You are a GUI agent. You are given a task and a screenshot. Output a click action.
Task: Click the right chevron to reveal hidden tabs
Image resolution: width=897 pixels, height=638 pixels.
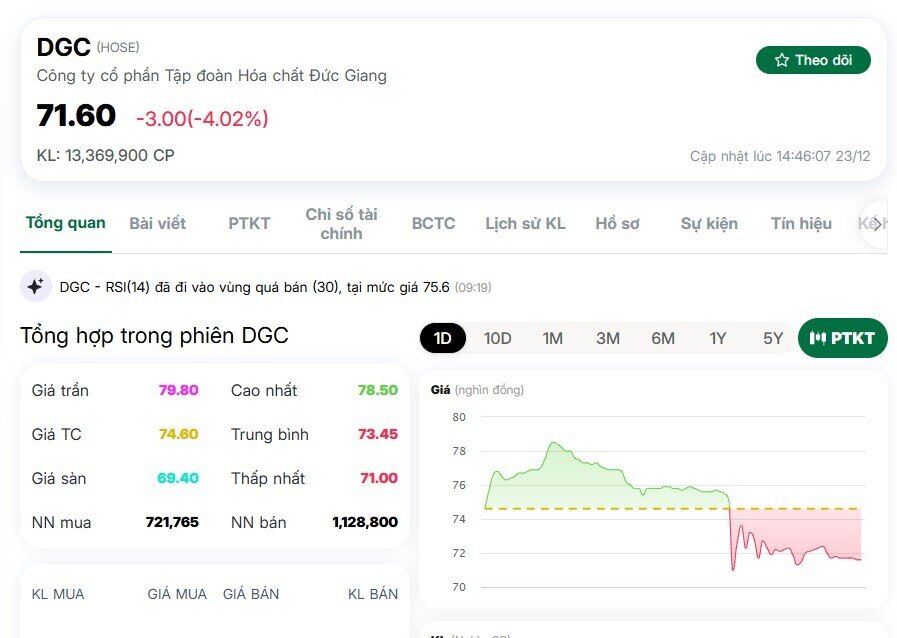pos(879,224)
